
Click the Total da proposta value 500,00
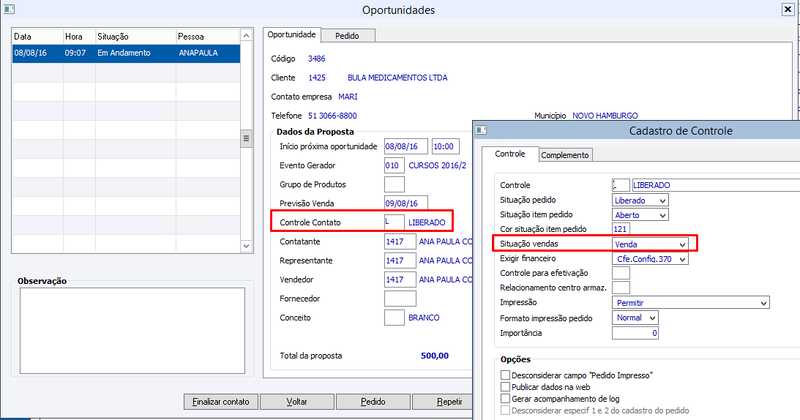[435, 356]
